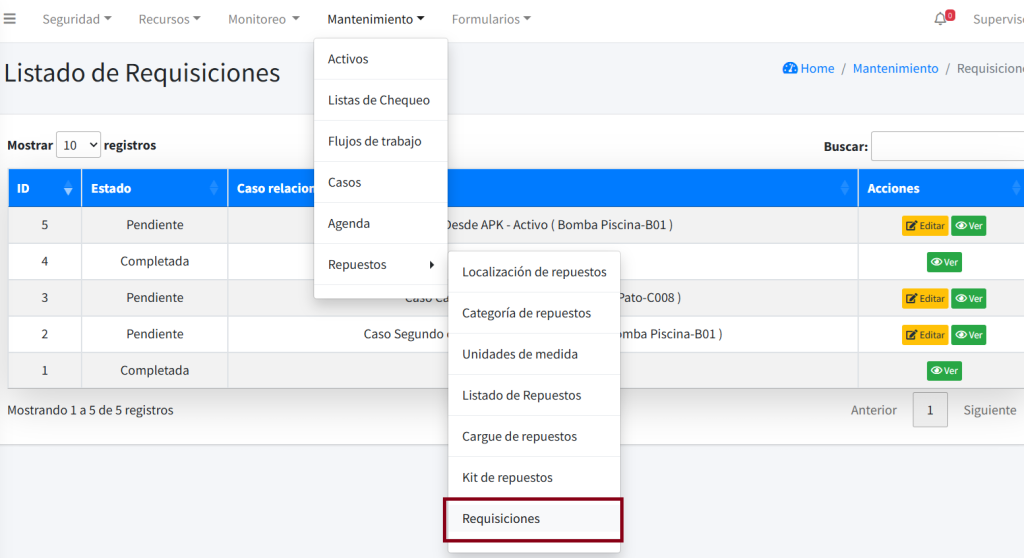Click Ver button for requisition ID 1
Viewport: 1024px width, 558px height.
click(944, 371)
